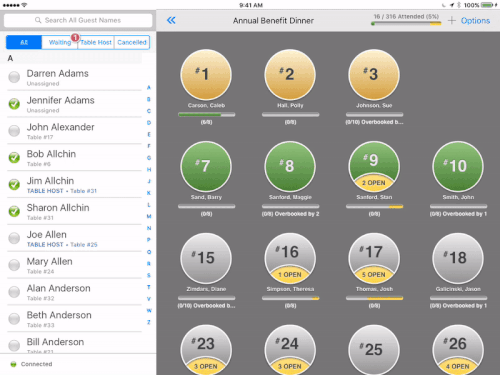Select Sanford, Maggie host label
The width and height of the screenshot is (500, 375).
pyautogui.click(x=290, y=197)
